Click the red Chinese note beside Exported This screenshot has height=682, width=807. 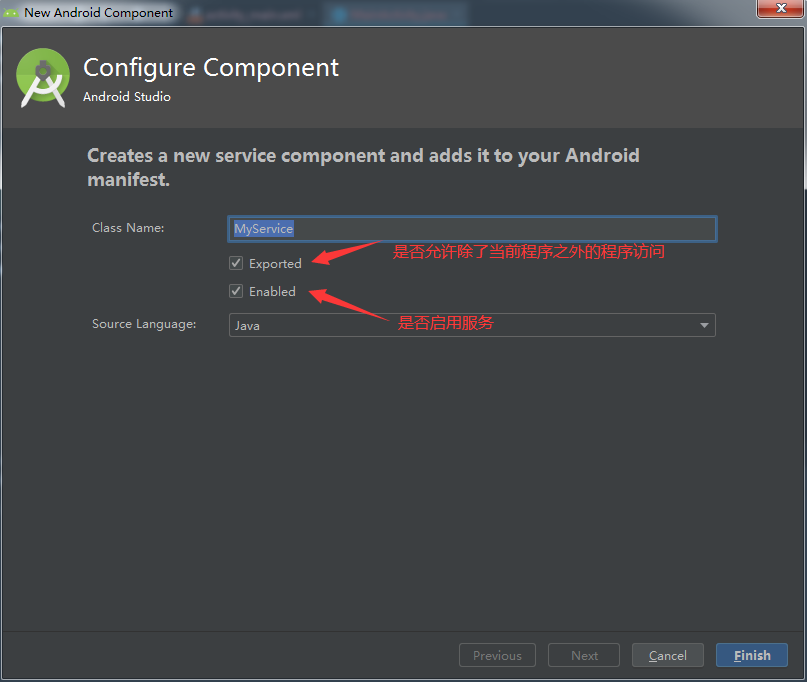[529, 252]
